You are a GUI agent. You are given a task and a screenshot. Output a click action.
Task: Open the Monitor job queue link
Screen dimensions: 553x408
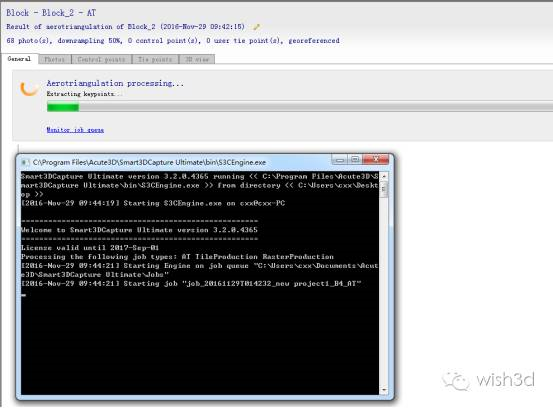pos(75,130)
